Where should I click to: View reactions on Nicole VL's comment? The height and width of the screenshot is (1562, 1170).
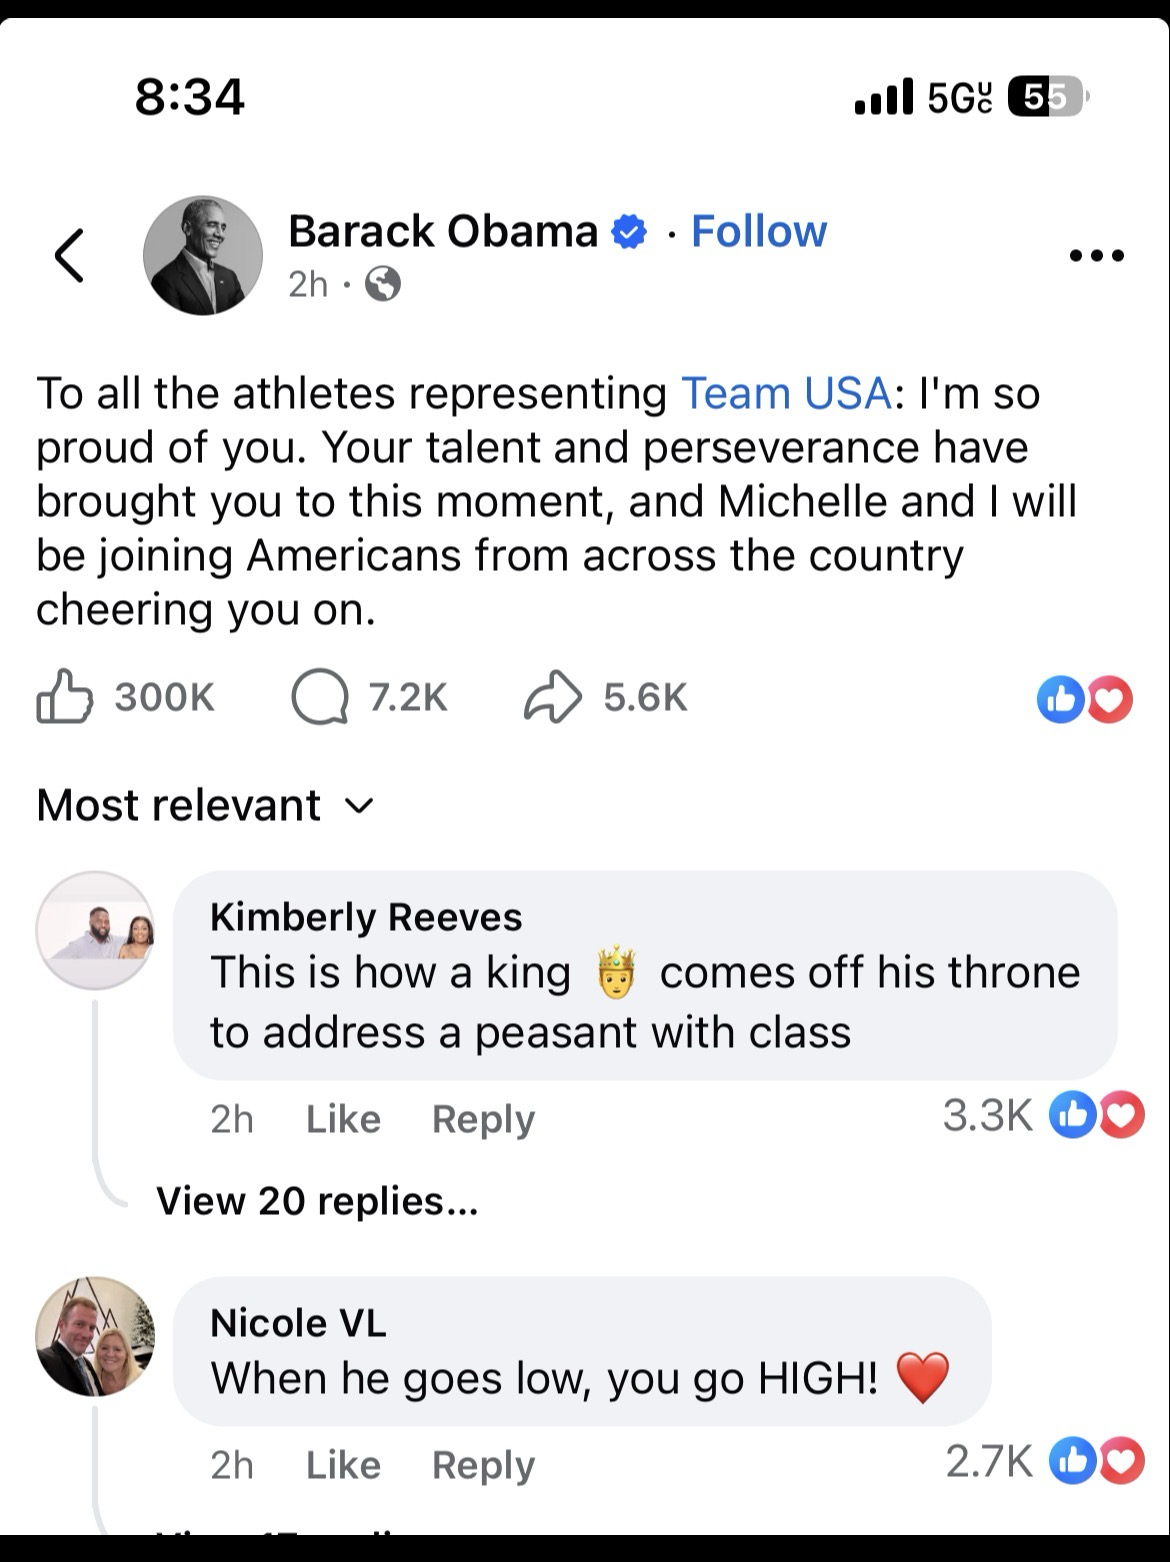coord(1095,1462)
